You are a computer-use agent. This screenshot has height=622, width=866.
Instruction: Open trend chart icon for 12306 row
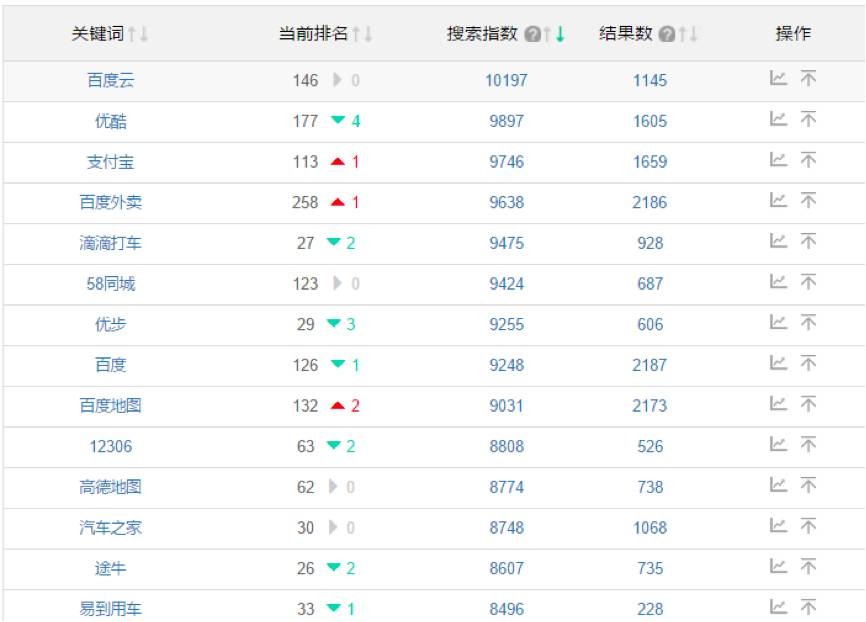778,444
